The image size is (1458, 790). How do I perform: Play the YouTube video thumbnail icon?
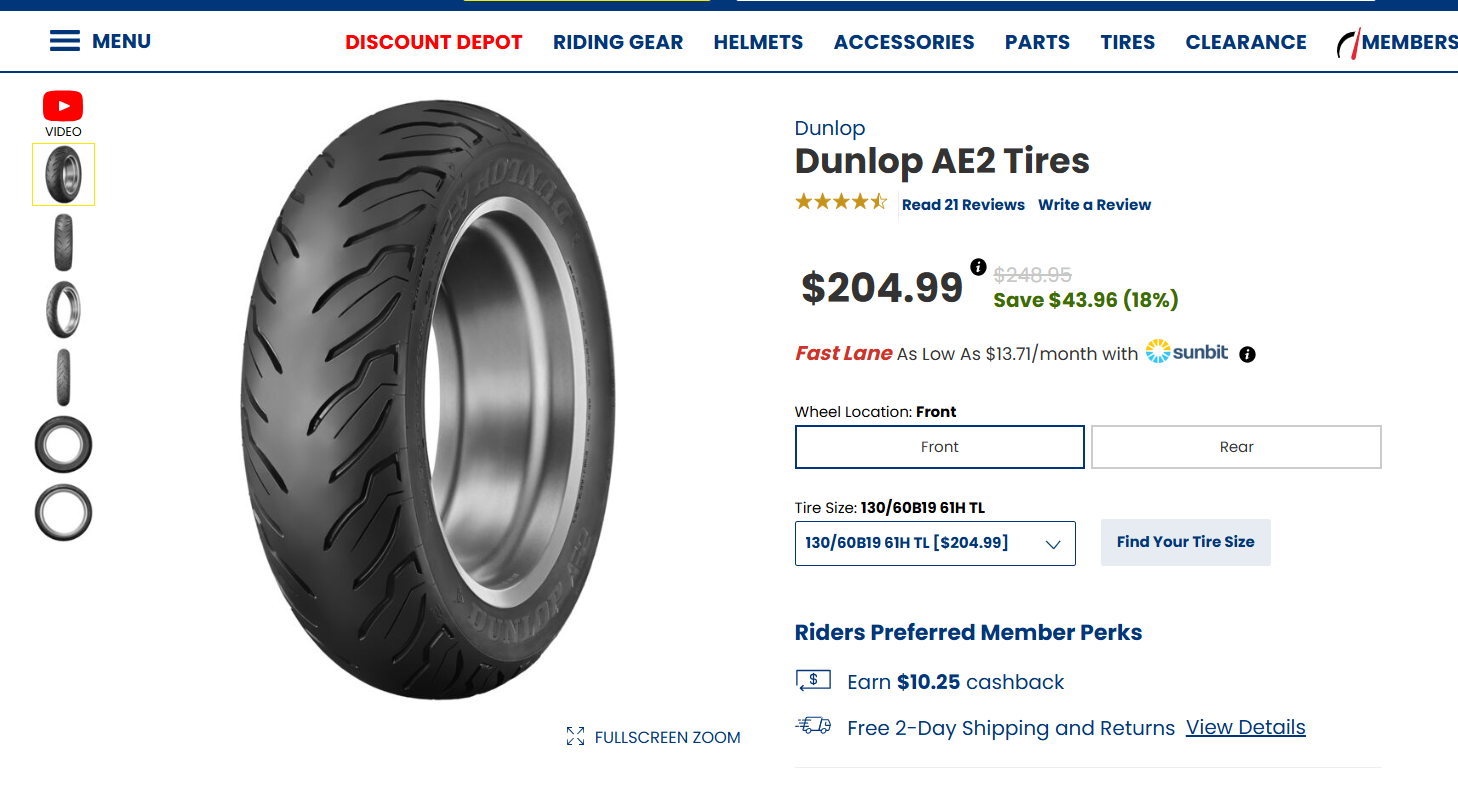click(x=63, y=105)
